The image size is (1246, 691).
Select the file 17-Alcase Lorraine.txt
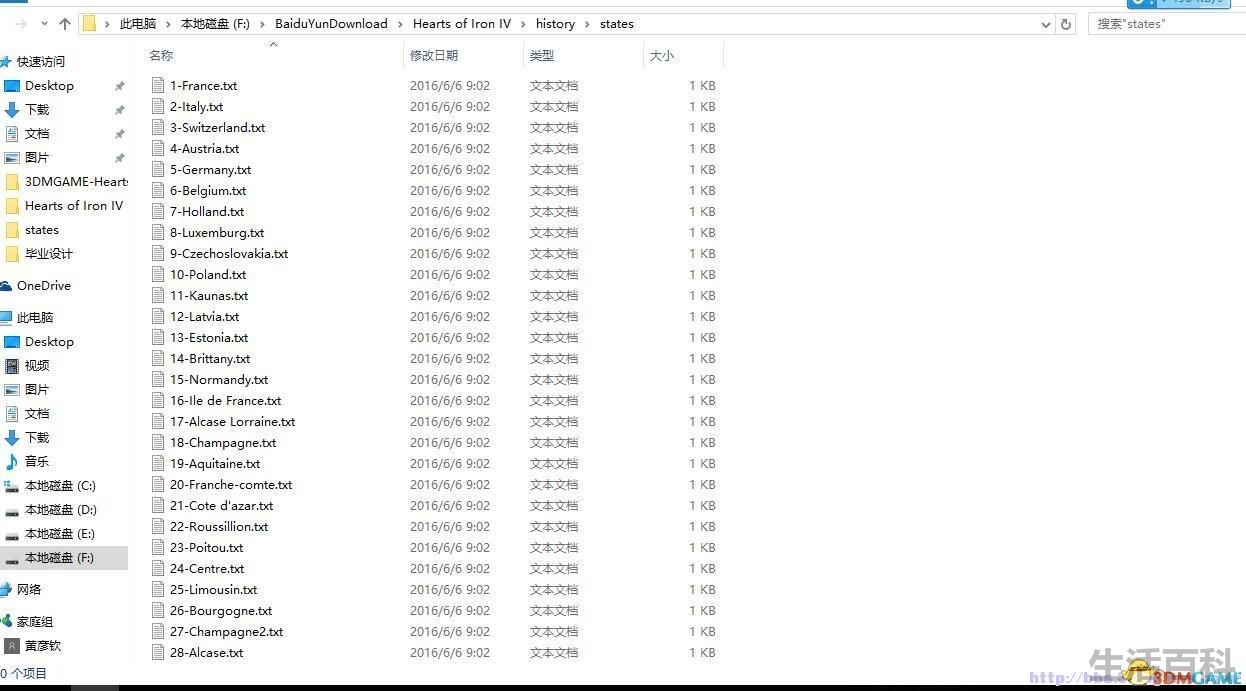coord(232,422)
